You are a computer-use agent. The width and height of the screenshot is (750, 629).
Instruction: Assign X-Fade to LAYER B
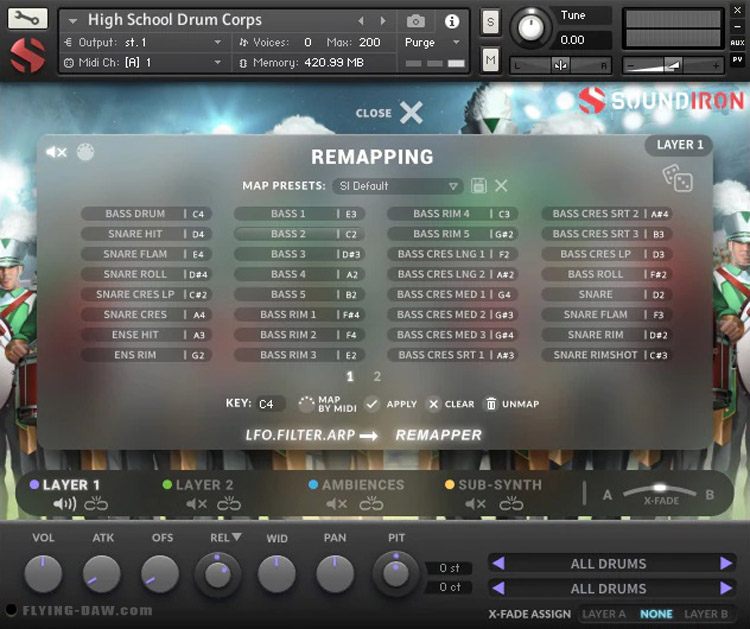point(706,614)
